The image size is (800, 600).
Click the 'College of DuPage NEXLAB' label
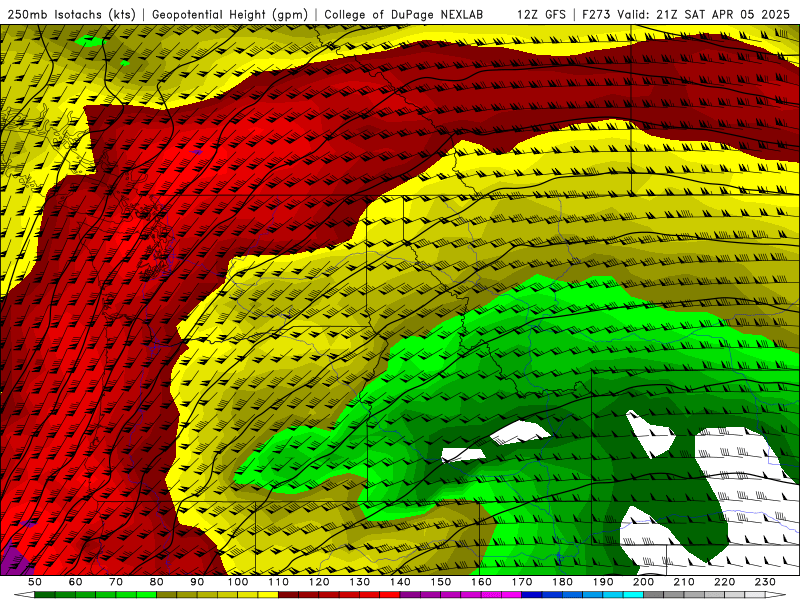[403, 15]
